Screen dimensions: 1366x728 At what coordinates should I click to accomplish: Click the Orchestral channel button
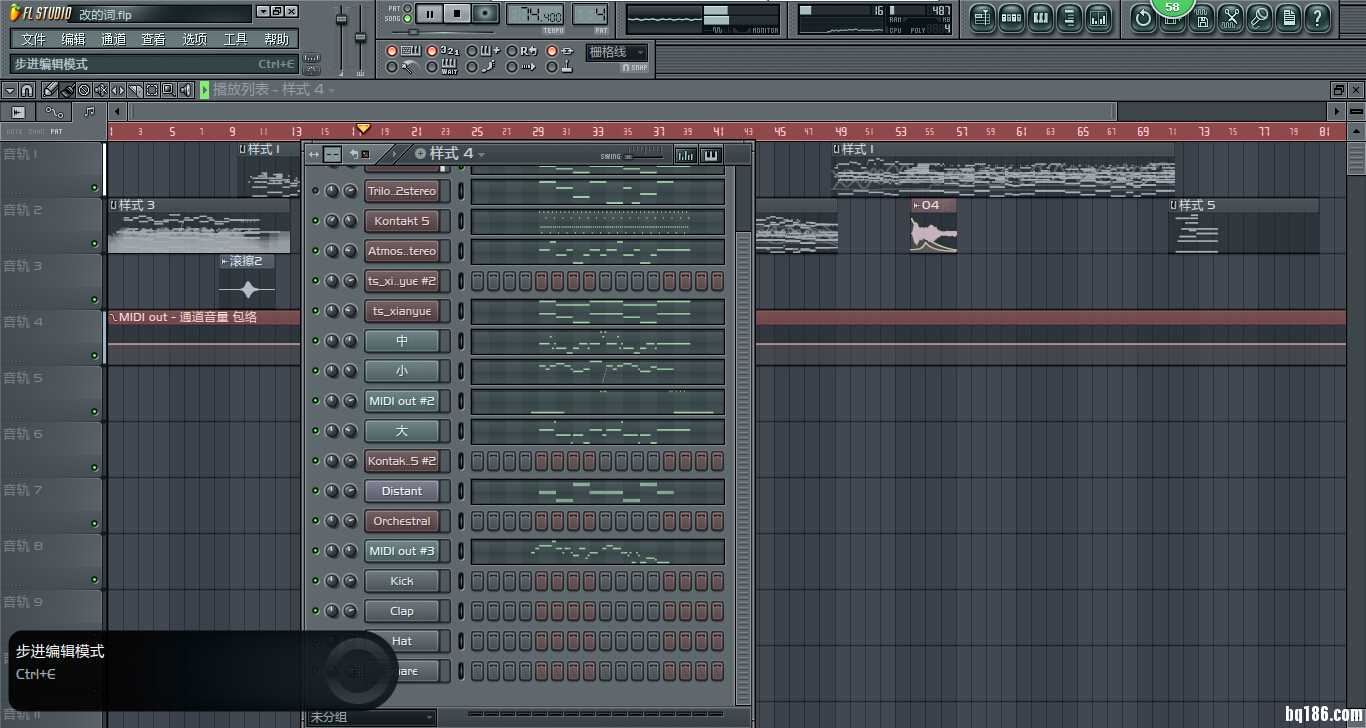pos(402,521)
